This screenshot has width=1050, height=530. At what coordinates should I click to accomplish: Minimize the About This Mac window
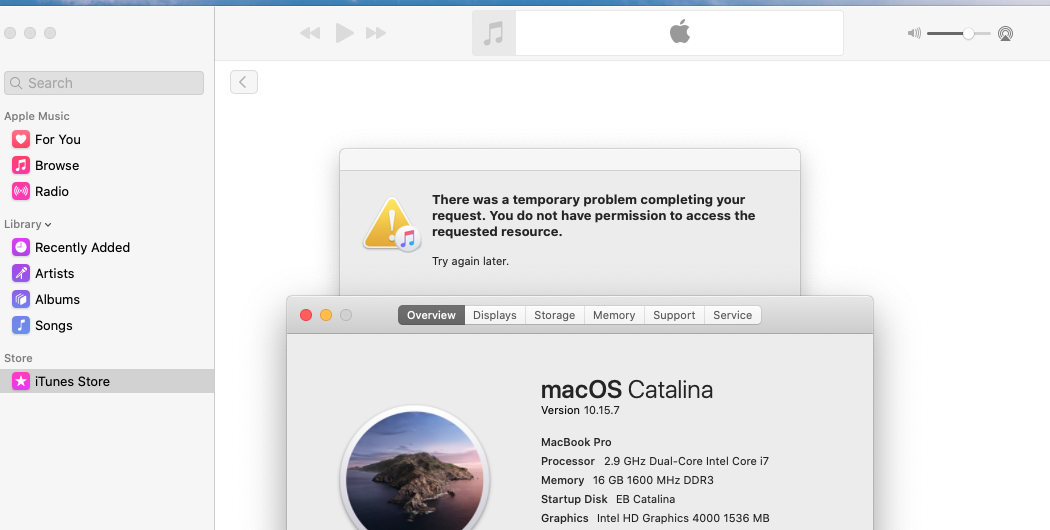[326, 315]
